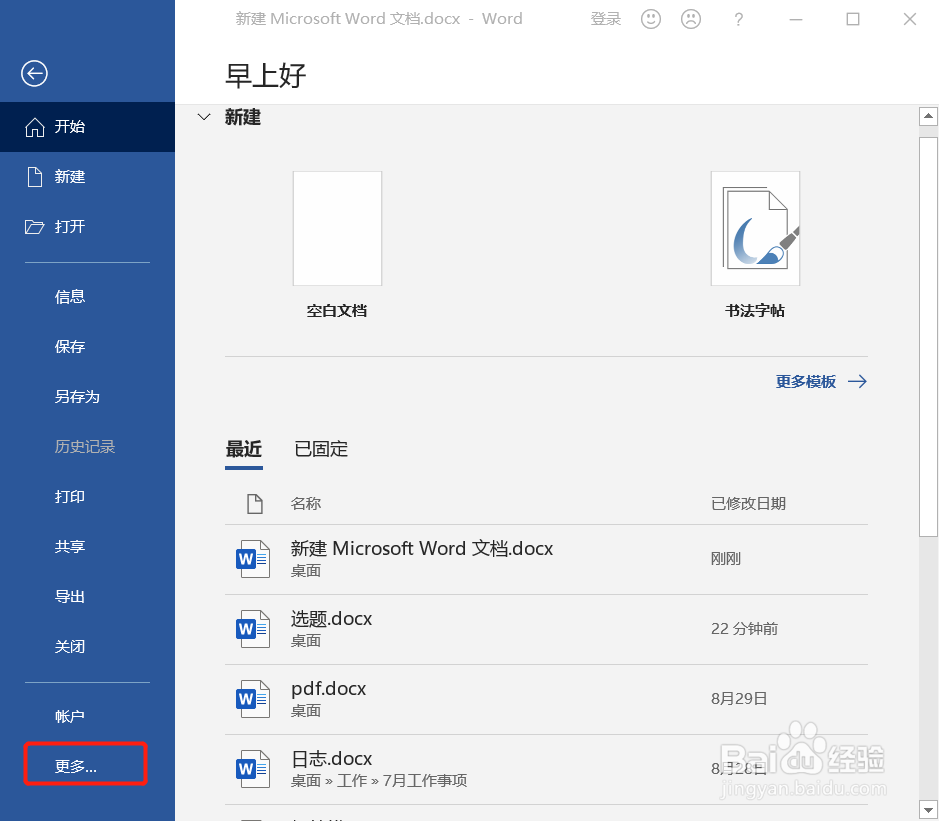Send a frown feedback via sad face icon

[691, 19]
